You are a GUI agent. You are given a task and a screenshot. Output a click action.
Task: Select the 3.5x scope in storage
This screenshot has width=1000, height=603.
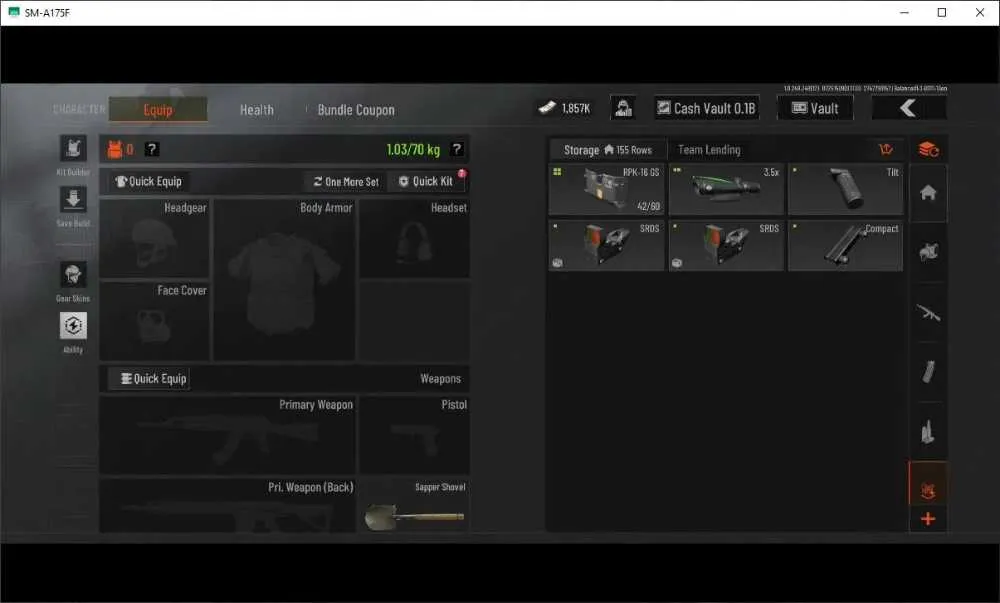coord(726,189)
